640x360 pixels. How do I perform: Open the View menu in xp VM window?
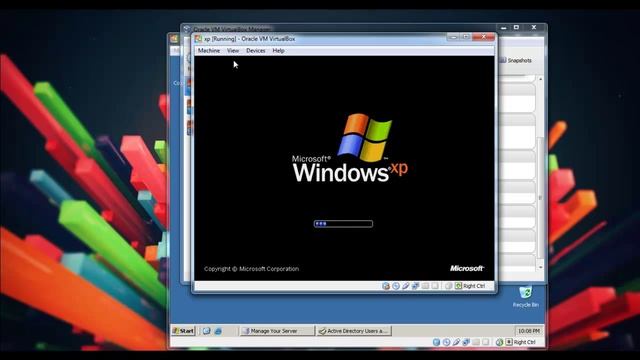coord(233,51)
